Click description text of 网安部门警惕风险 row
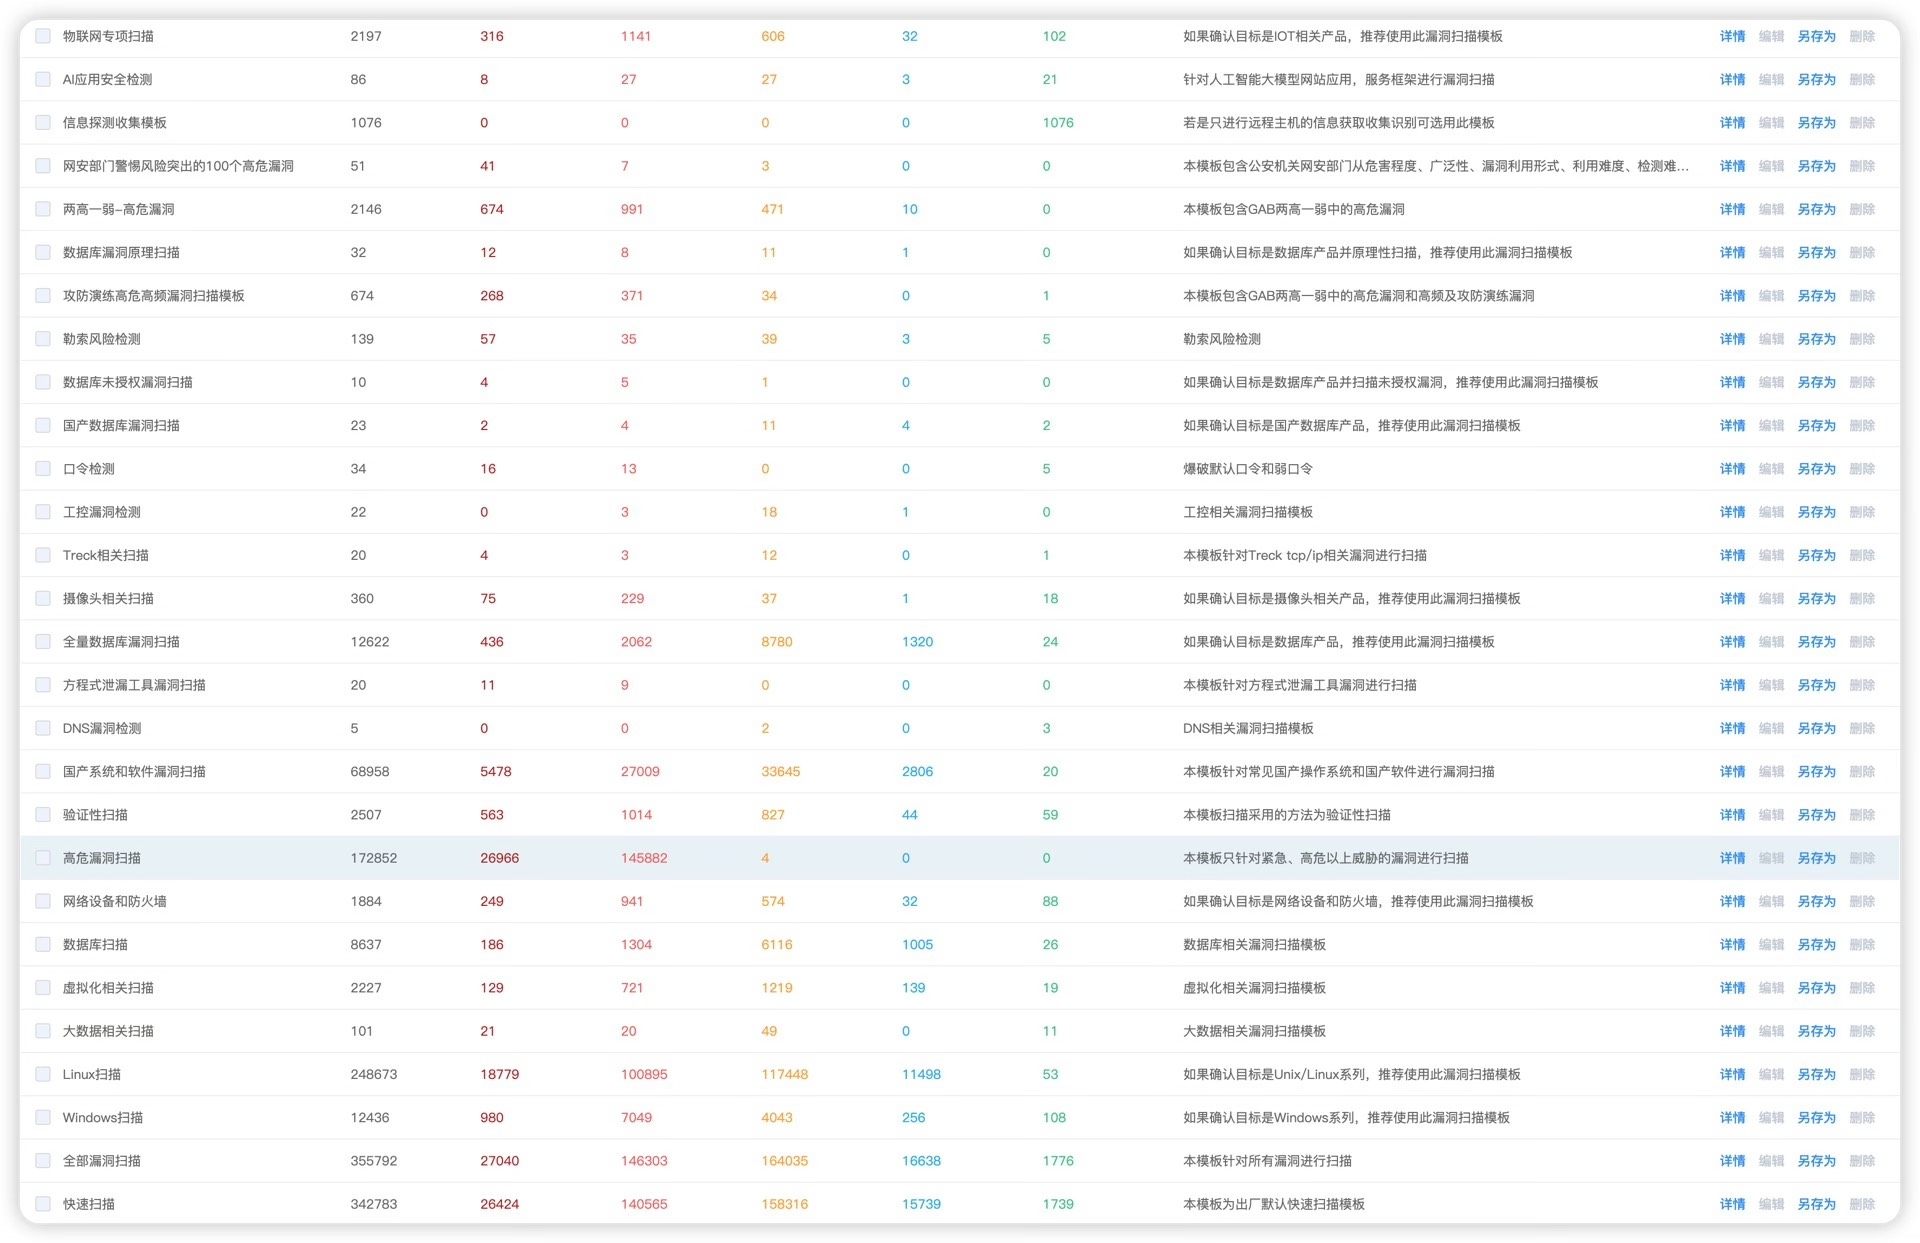The width and height of the screenshot is (1920, 1243). coord(1435,166)
